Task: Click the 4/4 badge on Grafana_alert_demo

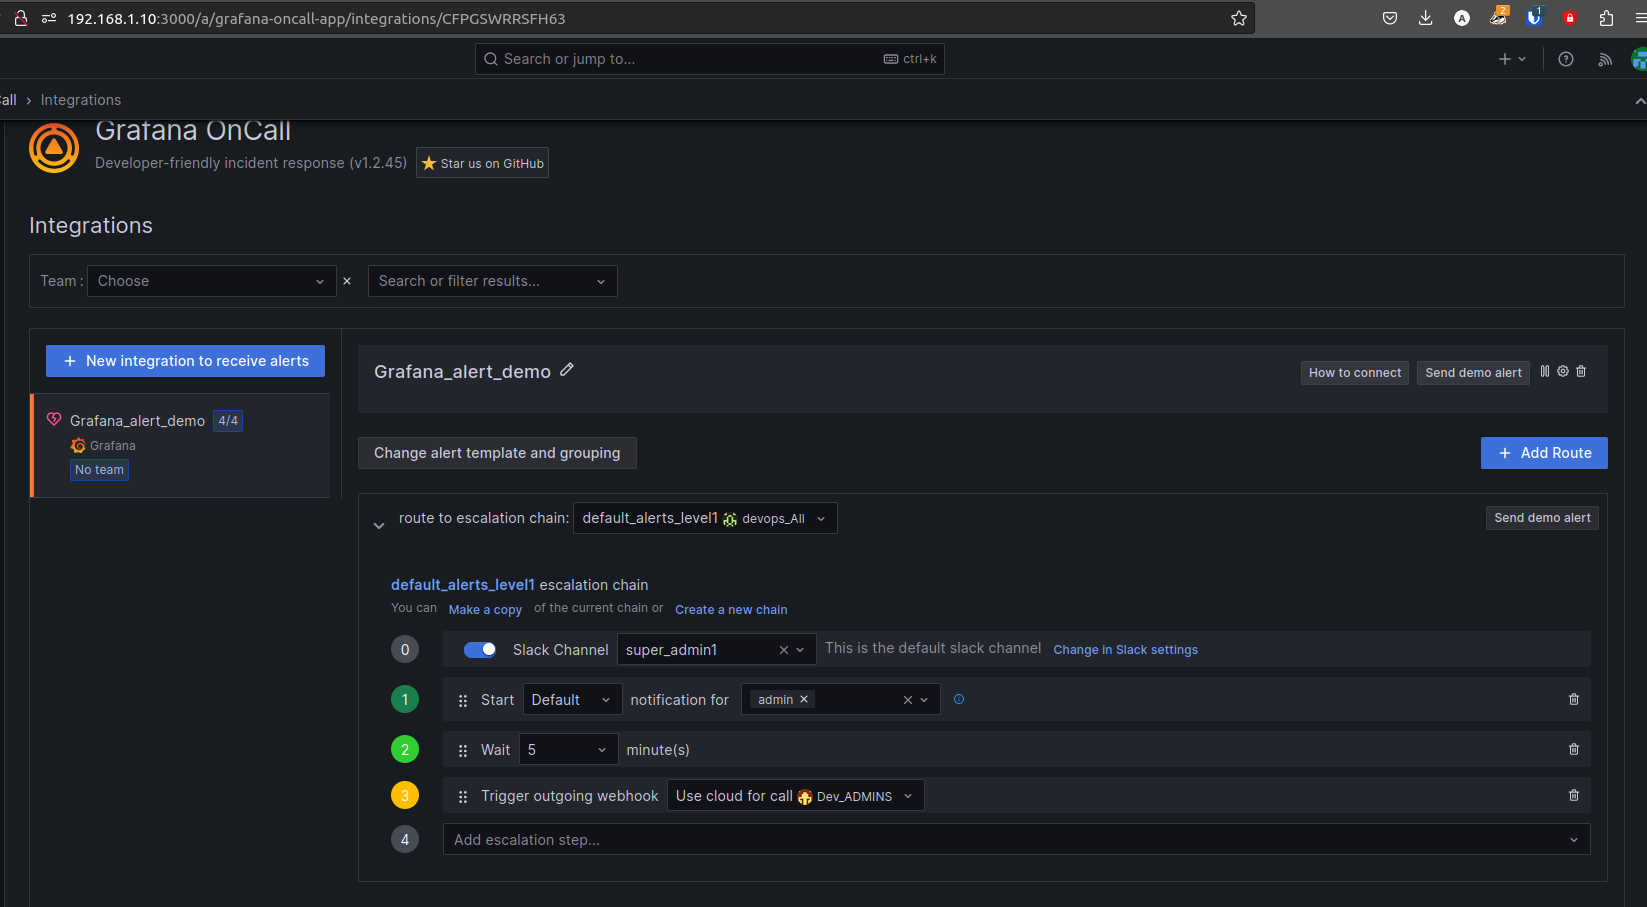Action: point(228,421)
